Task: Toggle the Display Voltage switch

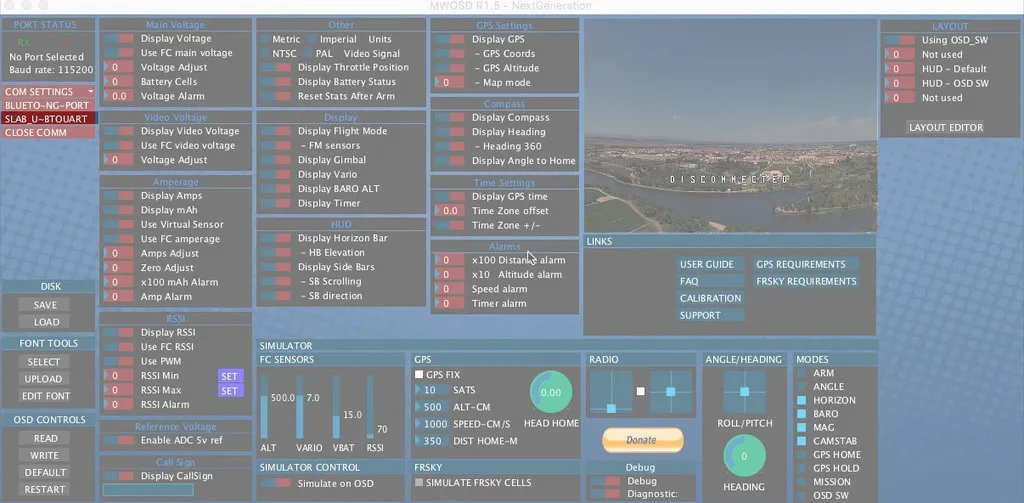Action: click(119, 39)
